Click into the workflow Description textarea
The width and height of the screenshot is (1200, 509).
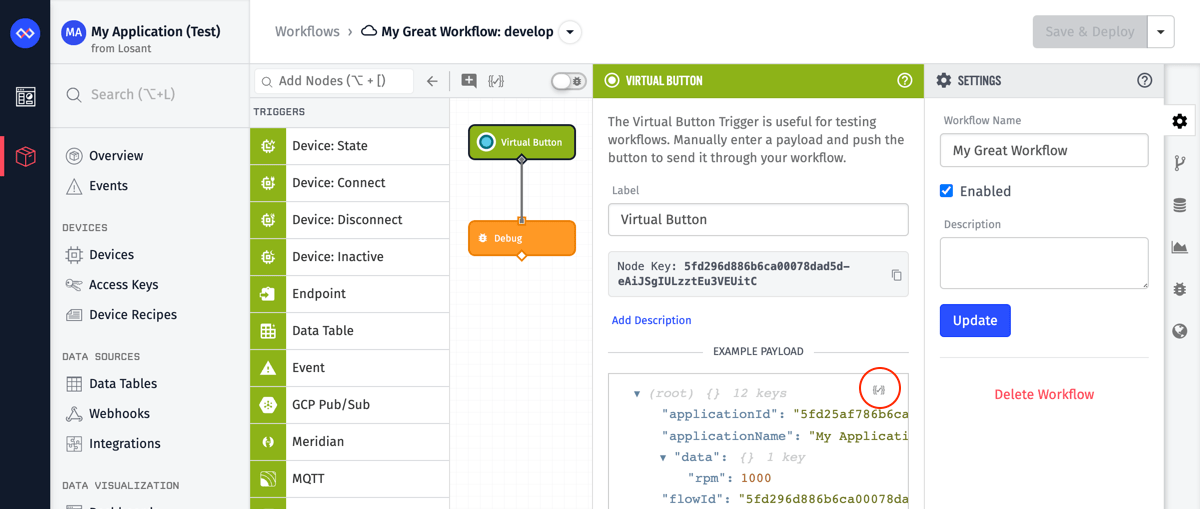click(1044, 264)
